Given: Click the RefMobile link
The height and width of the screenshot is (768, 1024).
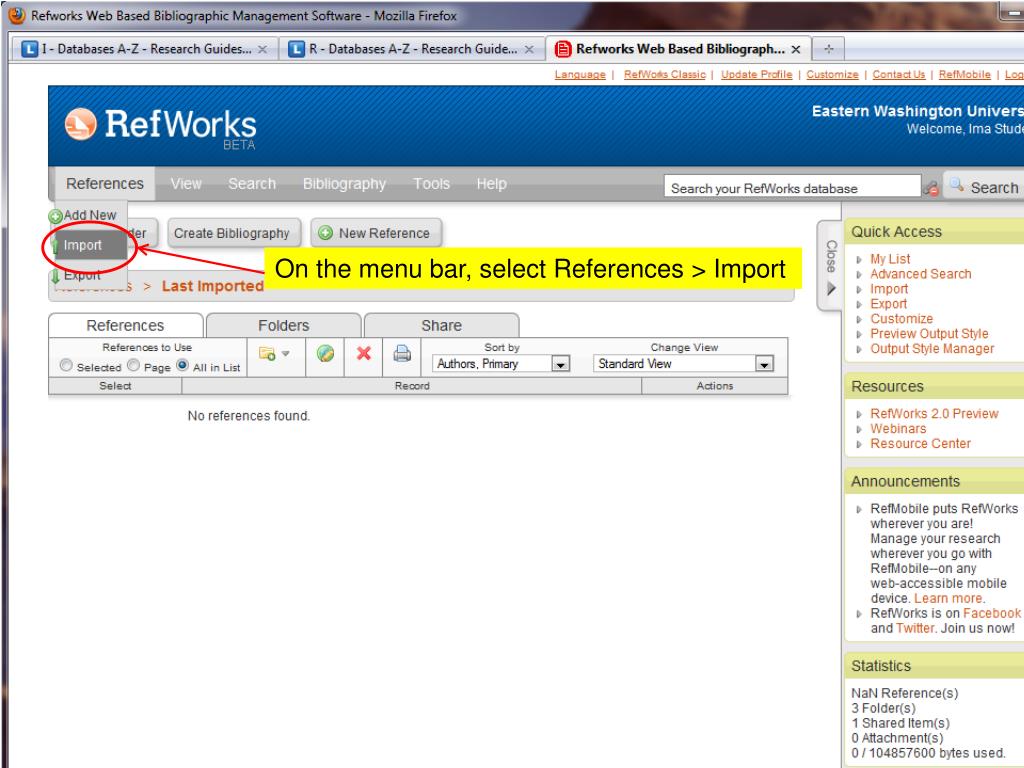Looking at the screenshot, I should point(965,74).
